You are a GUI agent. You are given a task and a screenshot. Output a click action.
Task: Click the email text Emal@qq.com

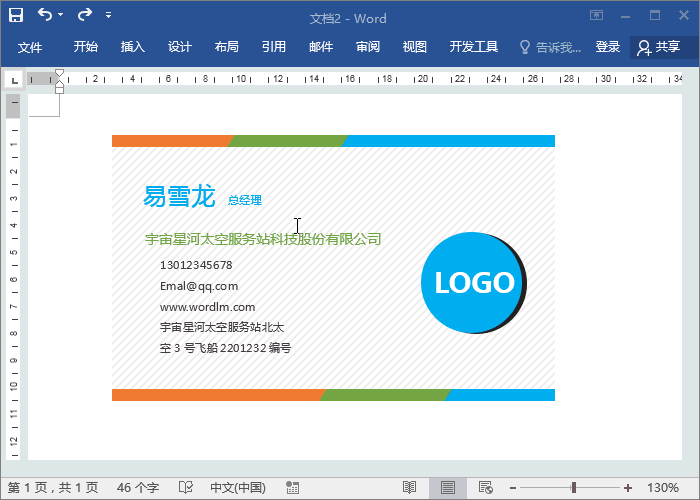click(x=199, y=286)
